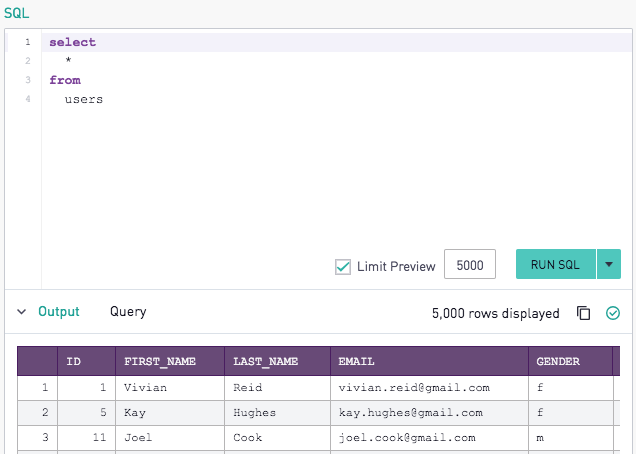The height and width of the screenshot is (454, 636).
Task: Sort by the FIRST_NAME column header
Action: click(x=170, y=361)
